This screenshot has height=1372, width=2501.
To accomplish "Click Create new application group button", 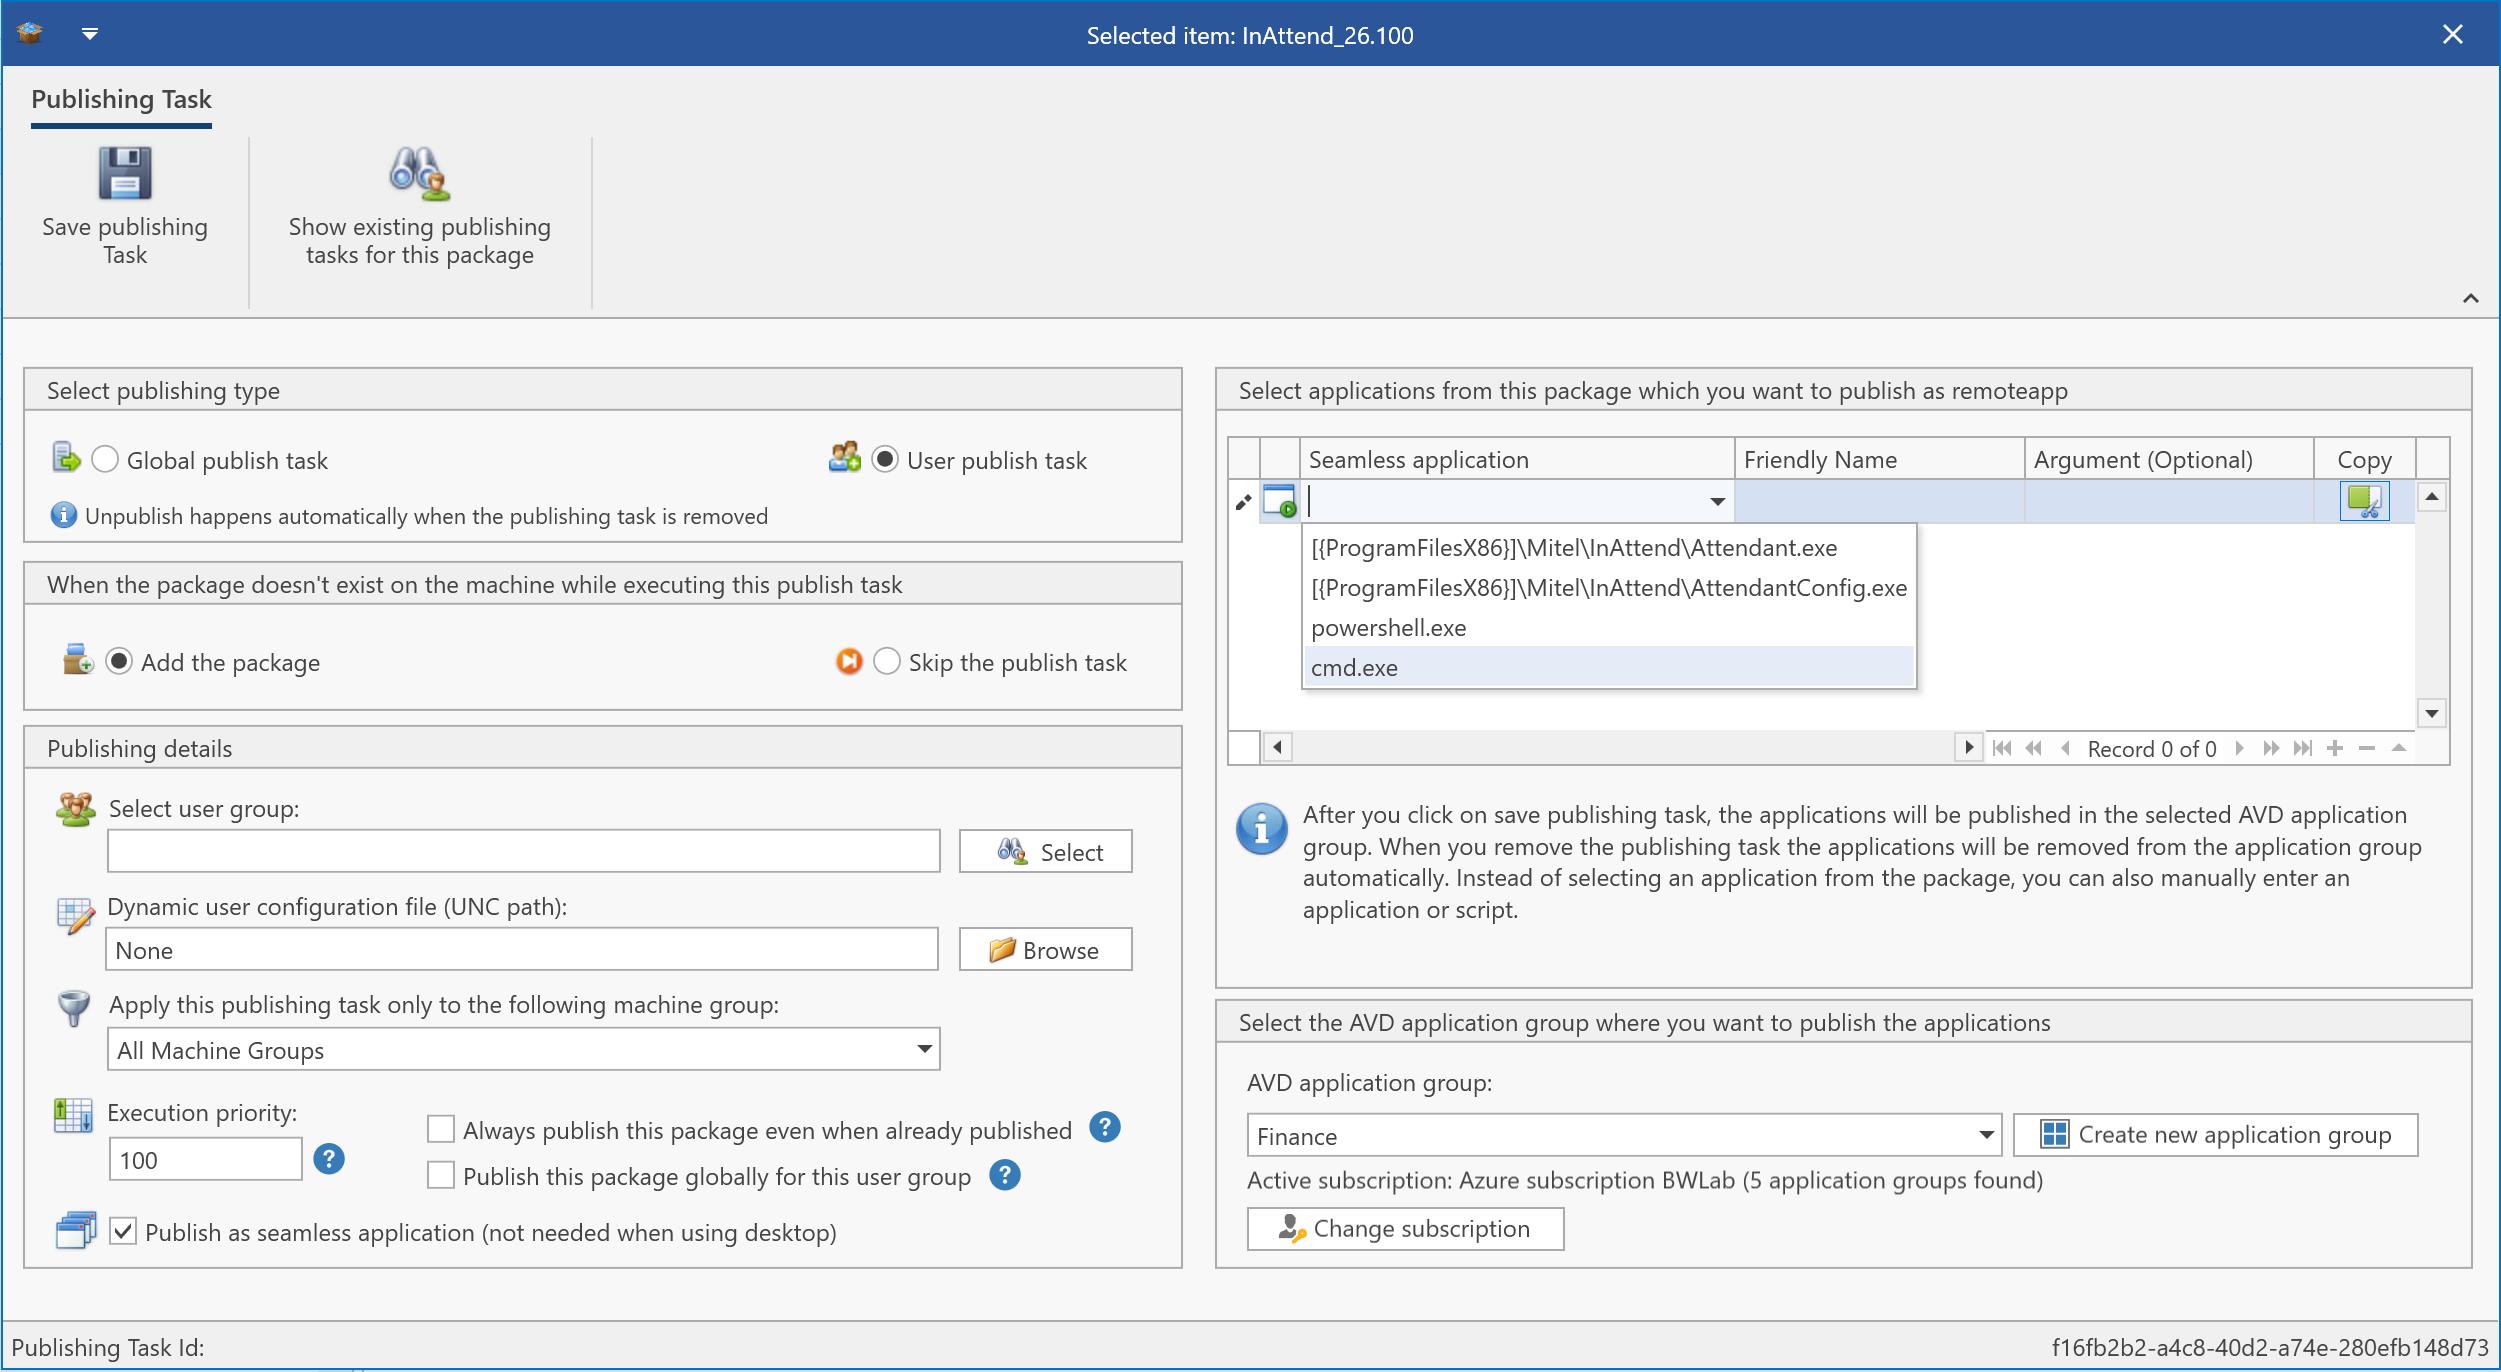I will point(2215,1135).
